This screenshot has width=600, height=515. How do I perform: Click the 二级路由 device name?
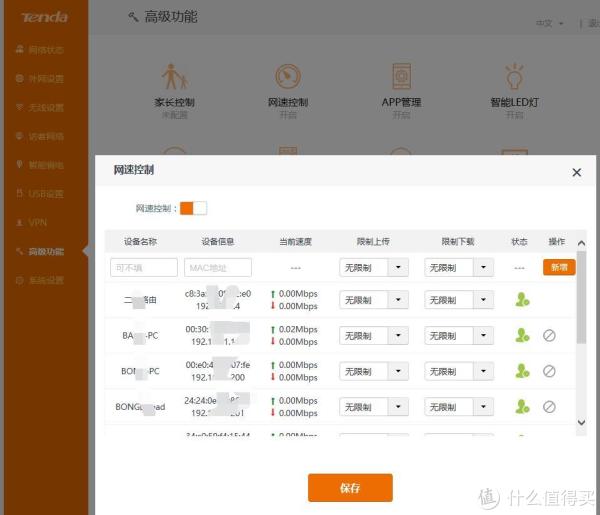140,300
